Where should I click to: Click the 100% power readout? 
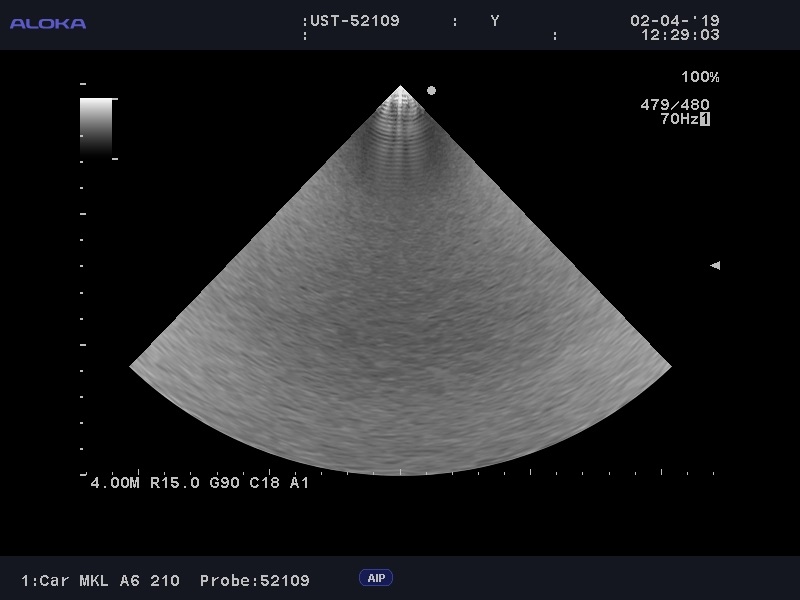point(700,77)
